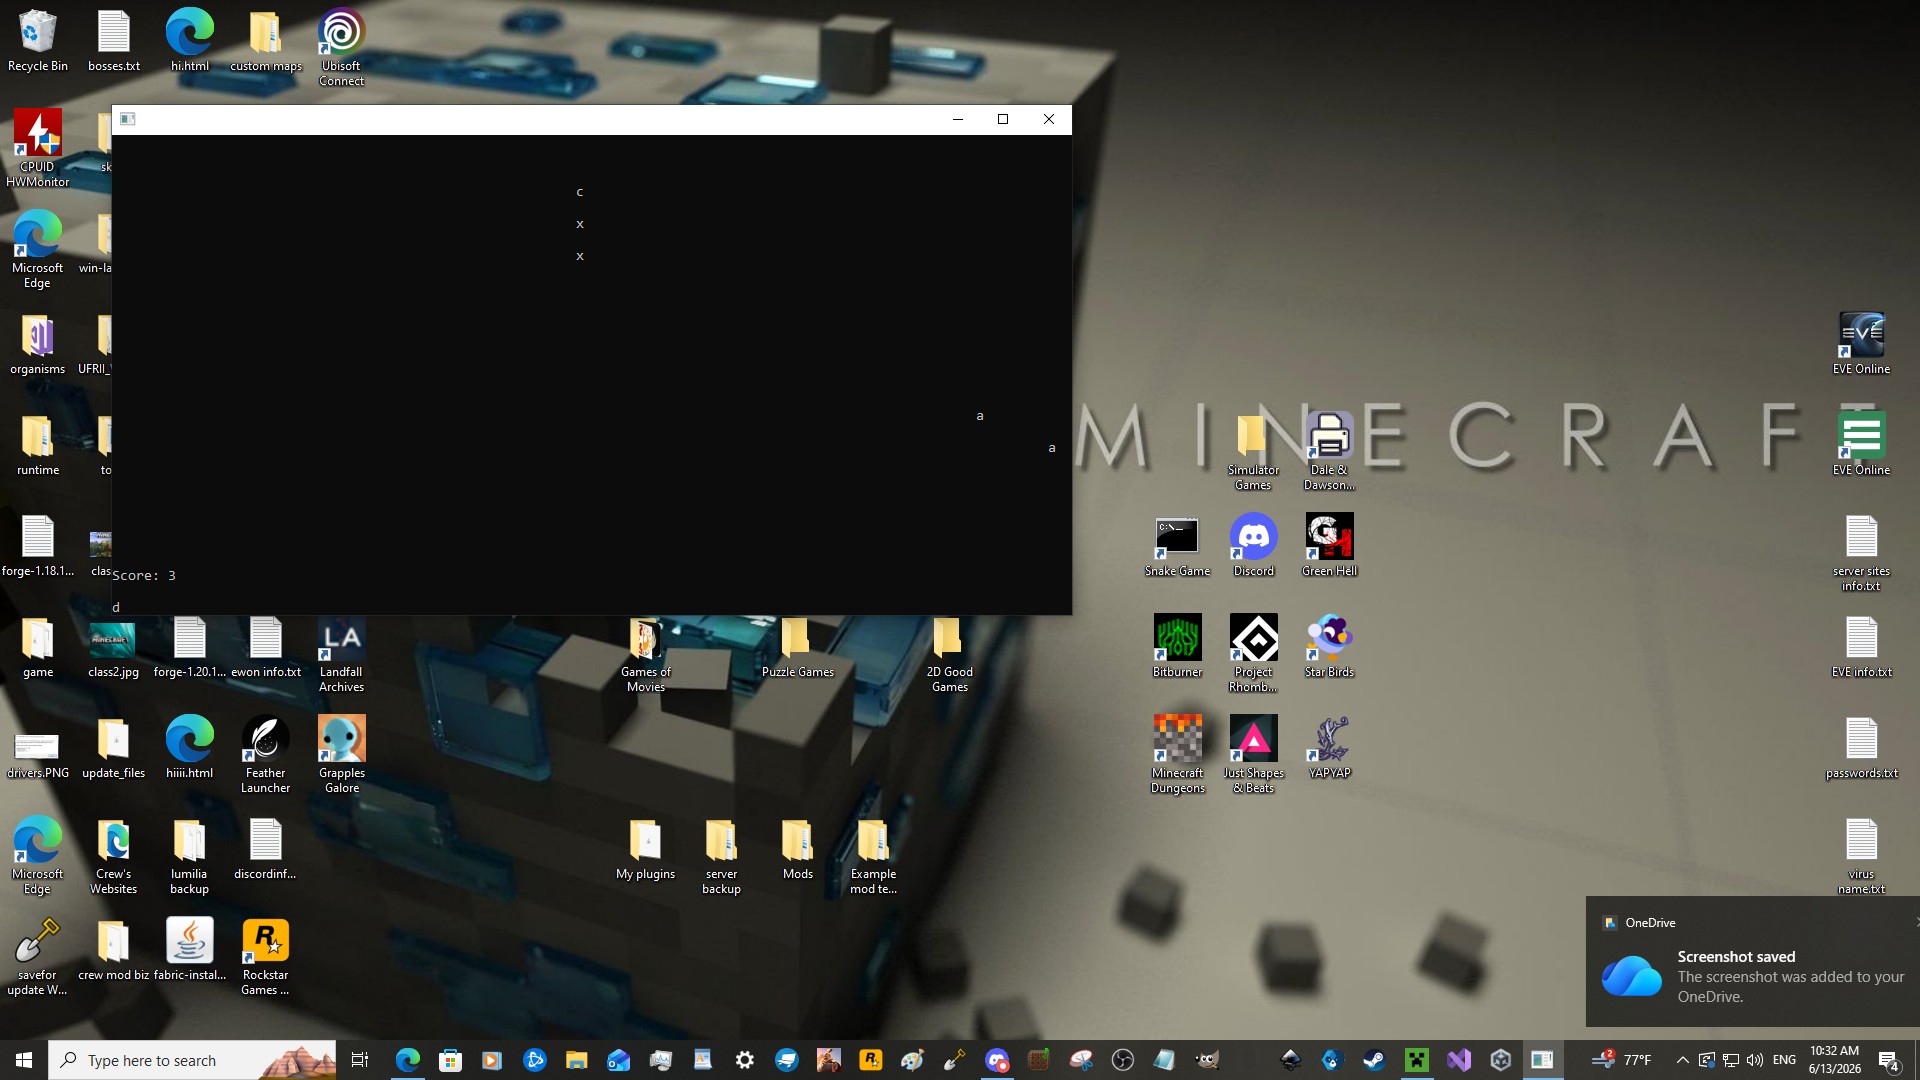Open the Star Birds shortcut
The image size is (1920, 1080).
click(x=1329, y=646)
